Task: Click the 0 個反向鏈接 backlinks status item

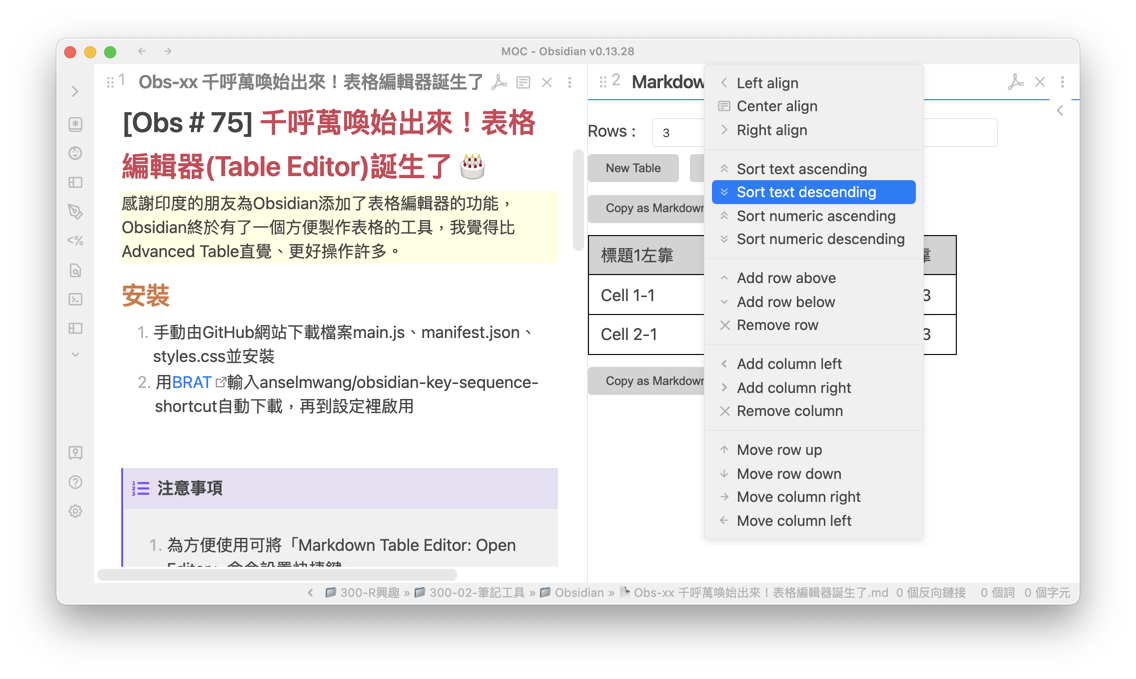Action: tap(931, 593)
